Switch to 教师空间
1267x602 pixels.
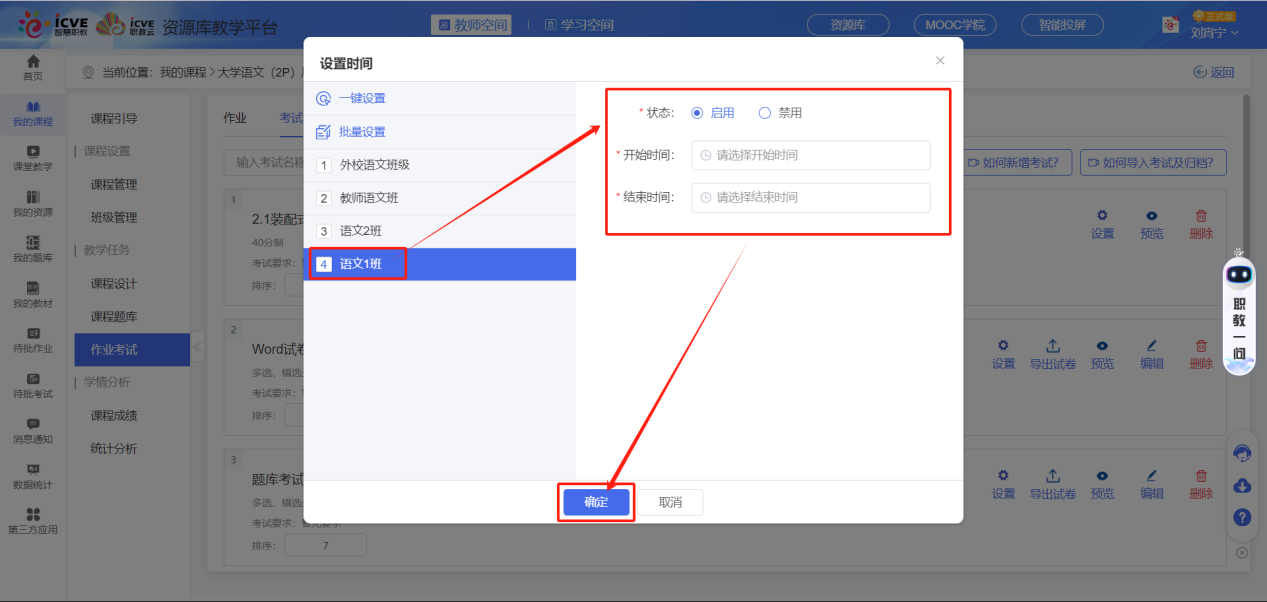click(470, 23)
